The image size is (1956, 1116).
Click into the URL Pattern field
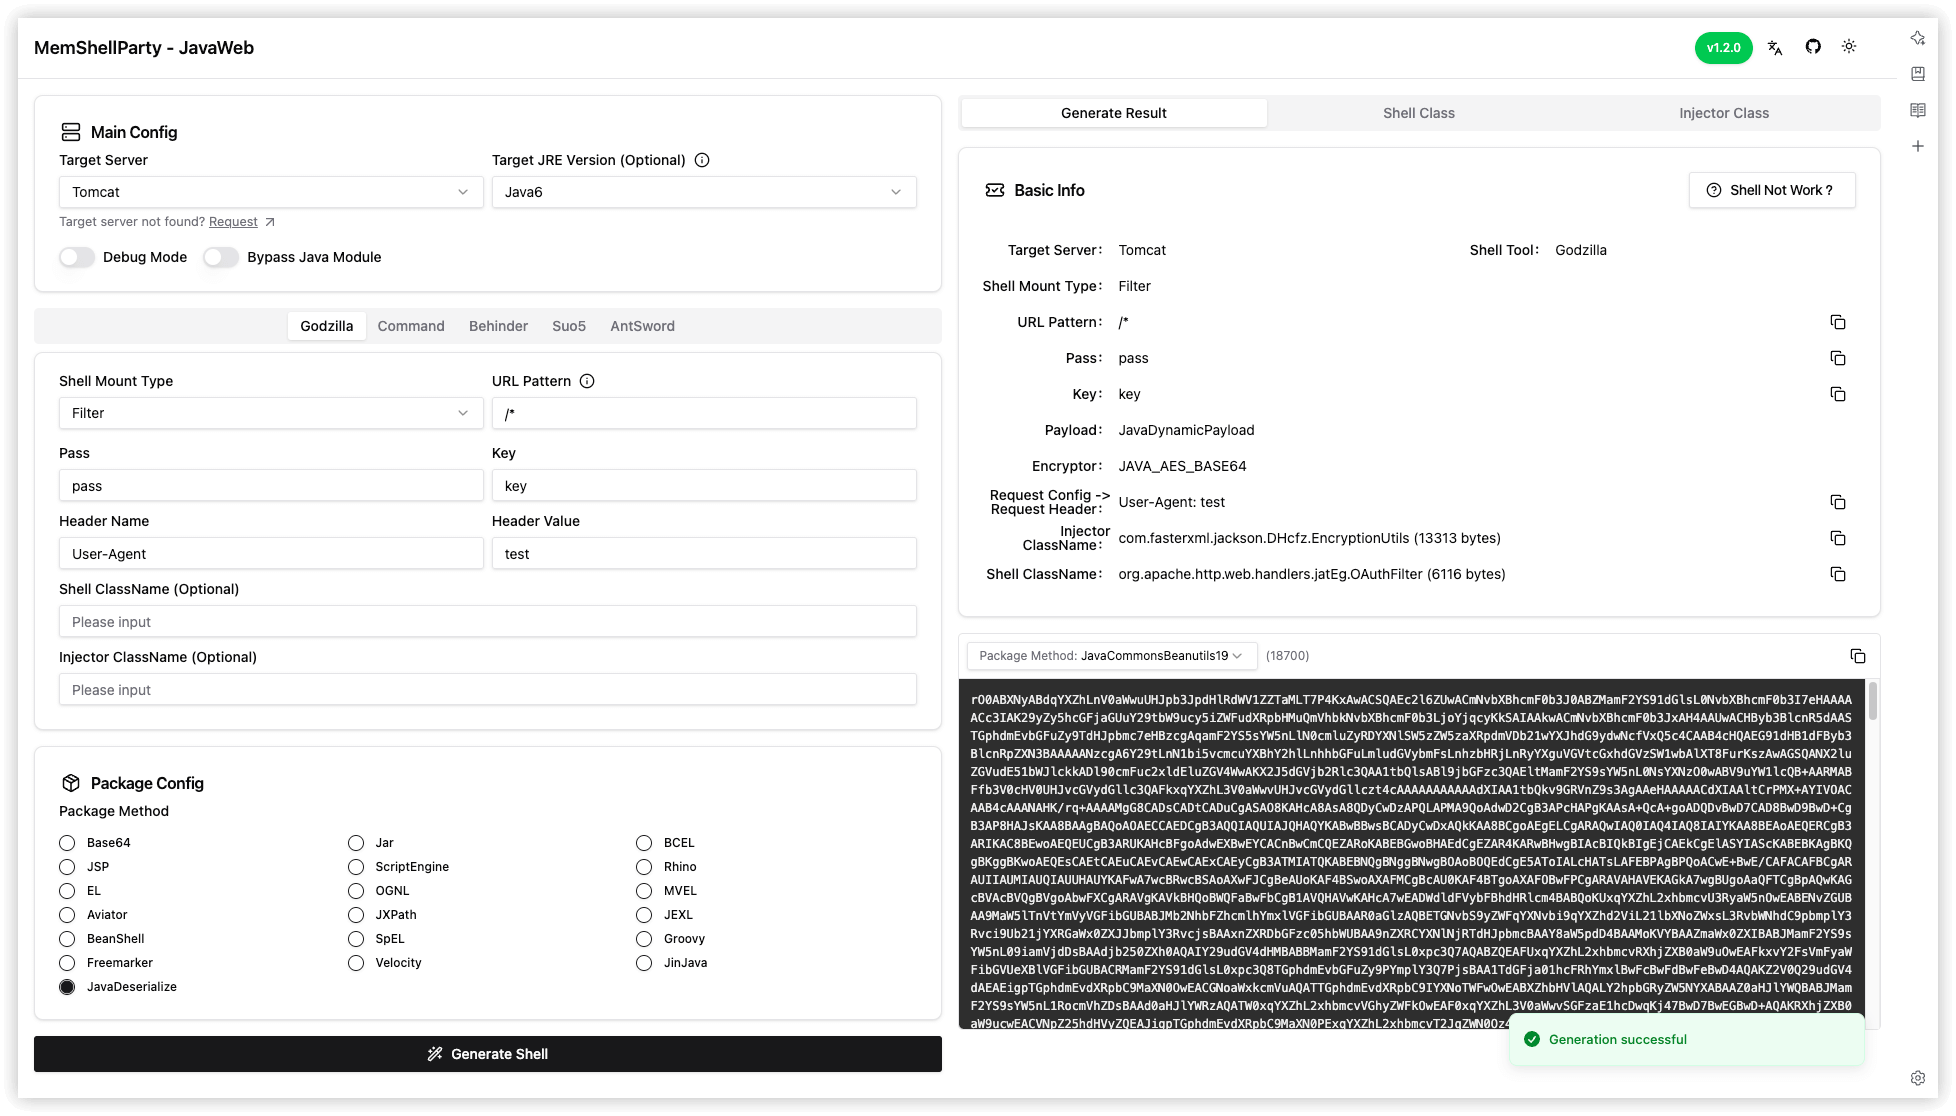tap(704, 413)
